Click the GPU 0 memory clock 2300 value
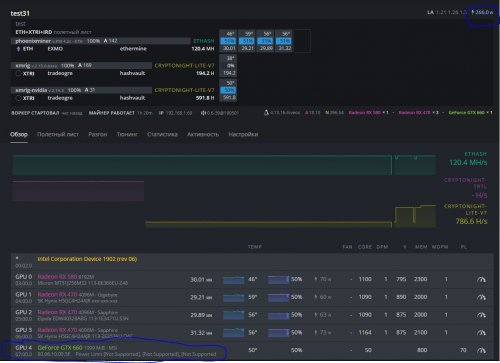 point(420,279)
